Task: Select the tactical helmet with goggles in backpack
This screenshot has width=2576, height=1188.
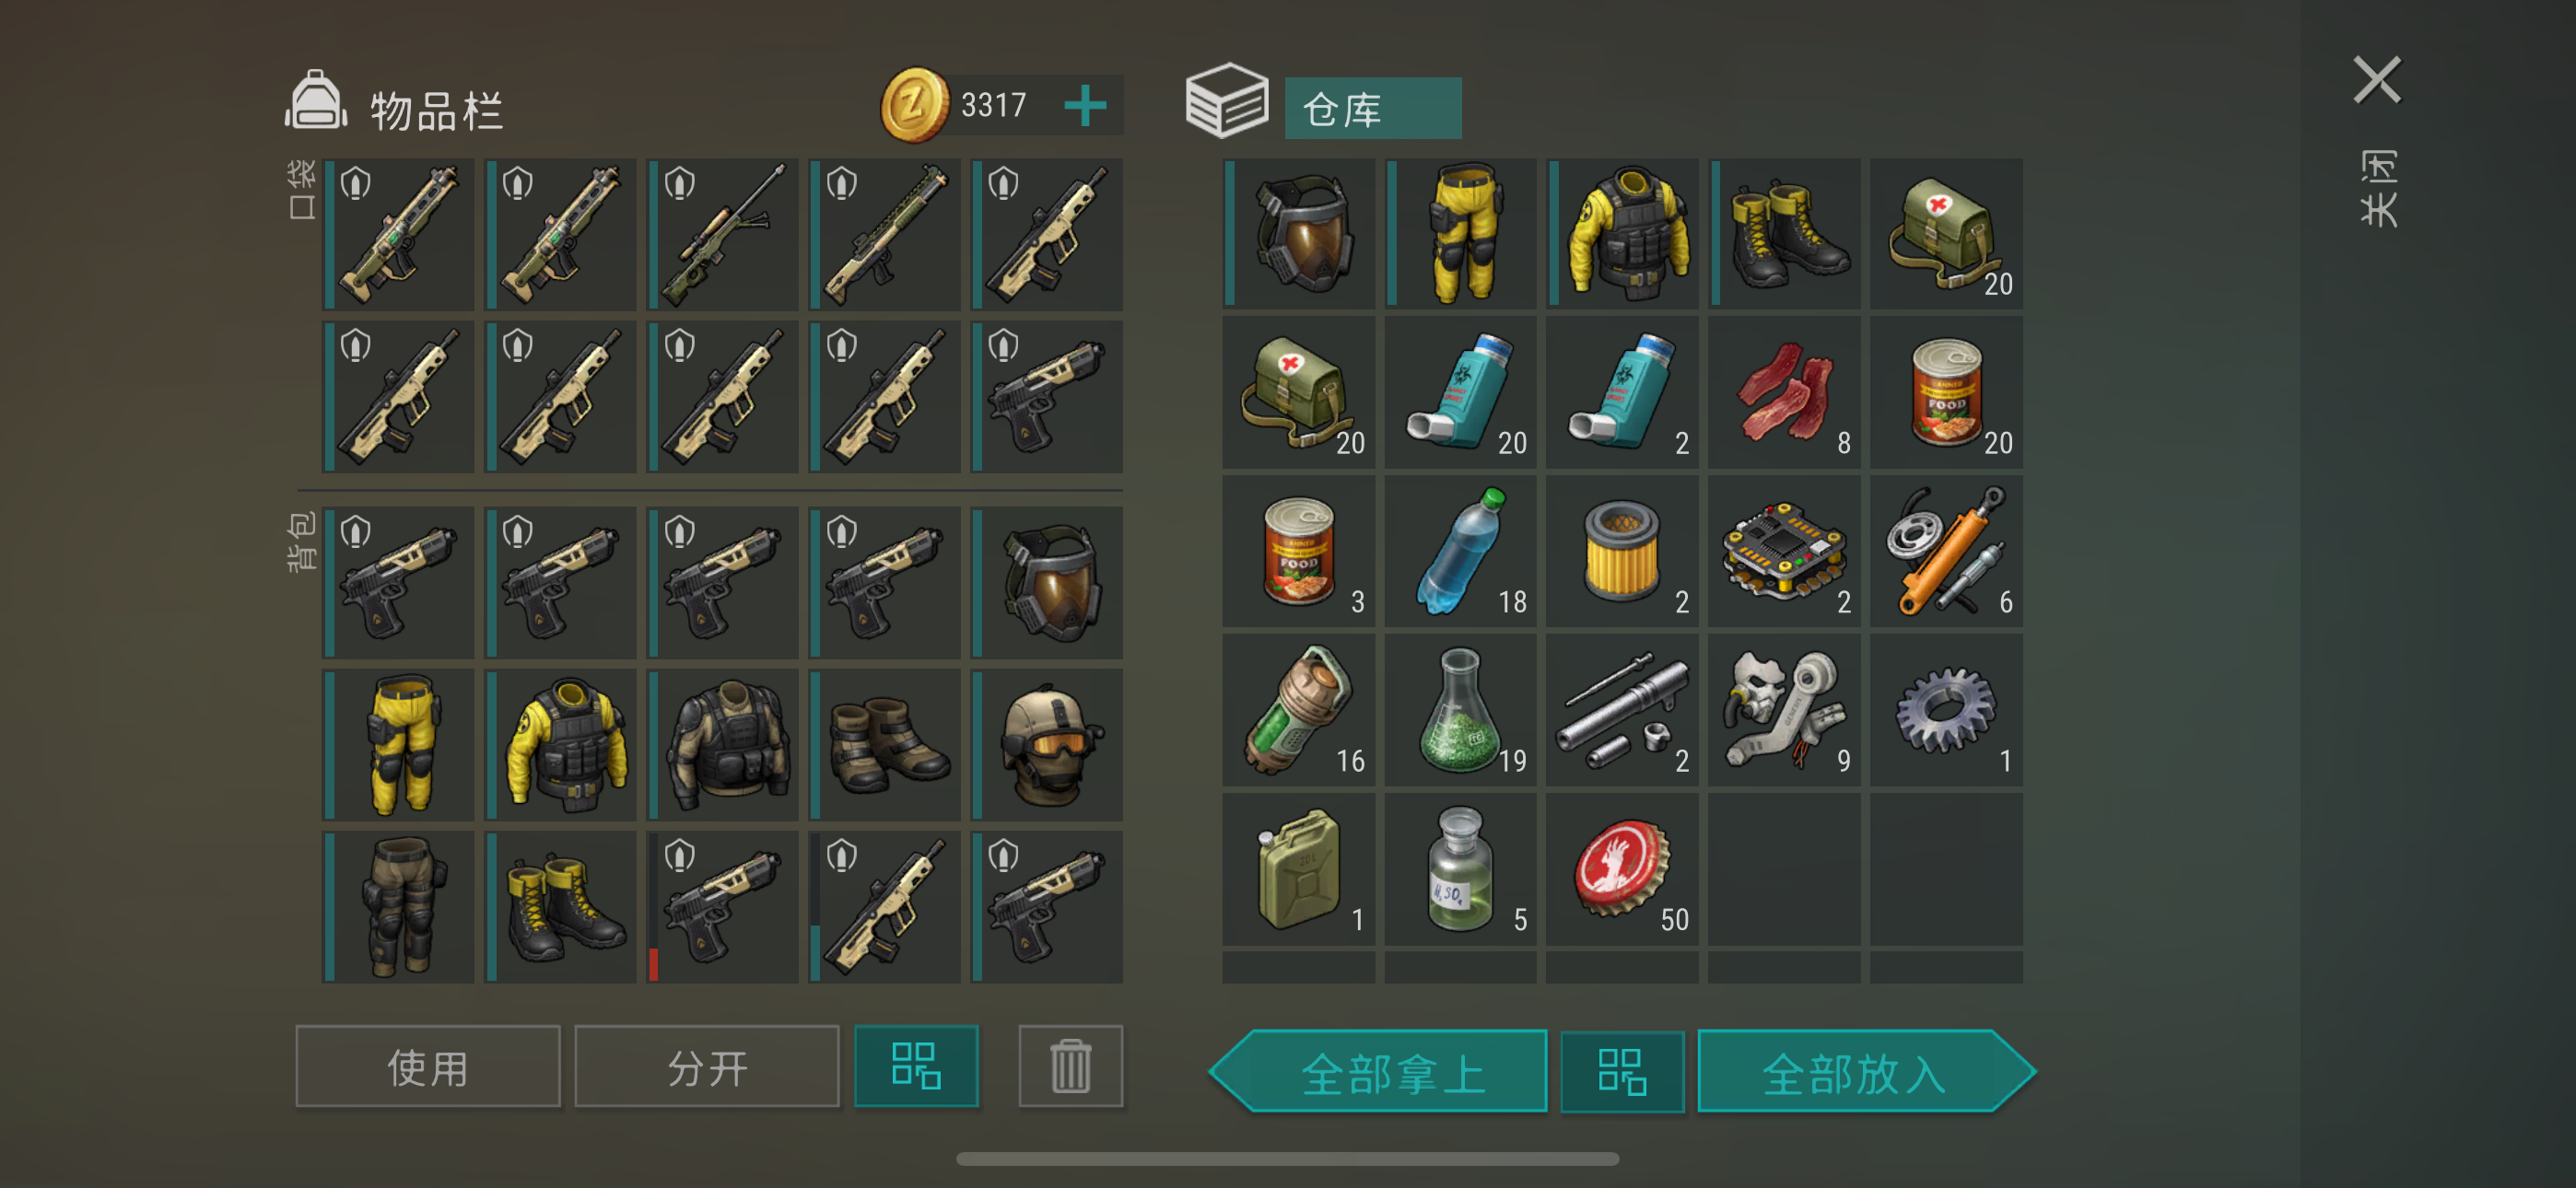Action: (1047, 745)
